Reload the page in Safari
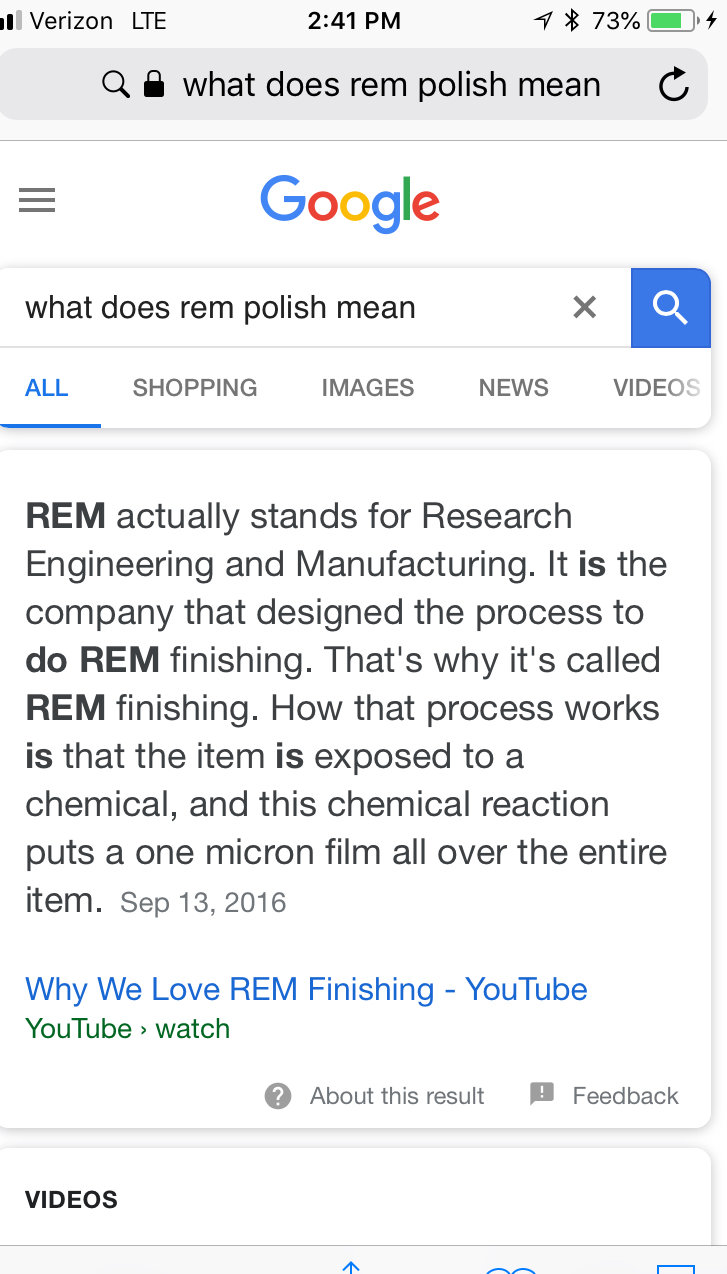Screen dimensions: 727x1274 (674, 85)
